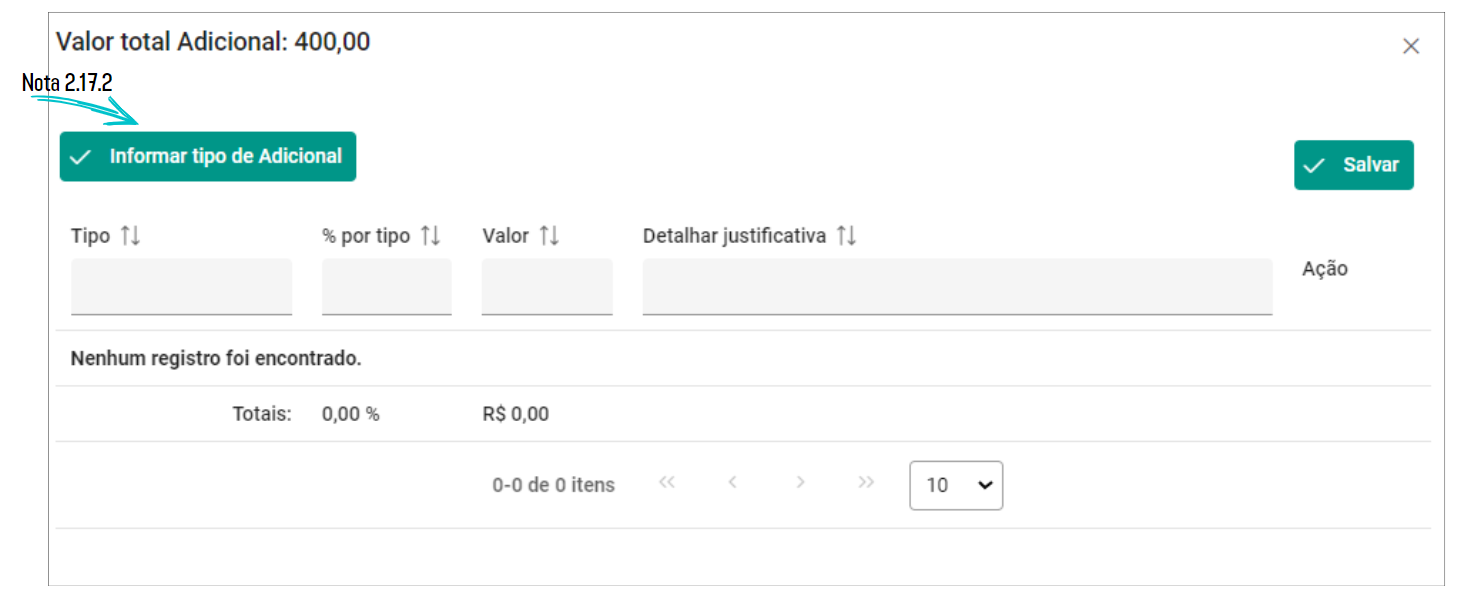The height and width of the screenshot is (598, 1459).
Task: Jump to last page with double-right chevron
Action: [866, 483]
